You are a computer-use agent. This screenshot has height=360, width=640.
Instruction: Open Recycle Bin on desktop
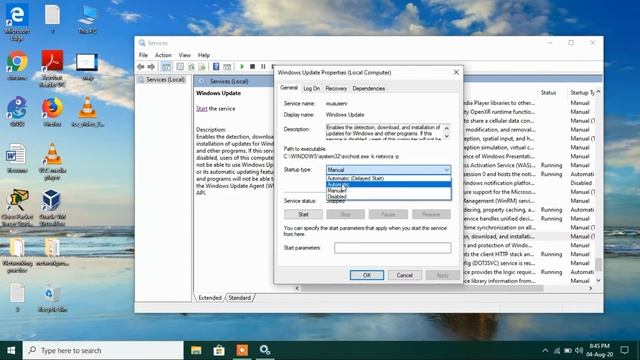click(52, 298)
